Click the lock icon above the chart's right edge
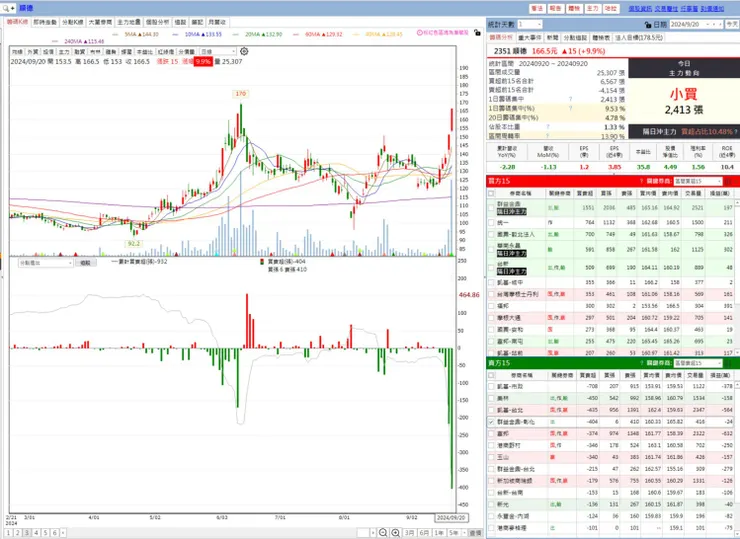 click(x=477, y=33)
